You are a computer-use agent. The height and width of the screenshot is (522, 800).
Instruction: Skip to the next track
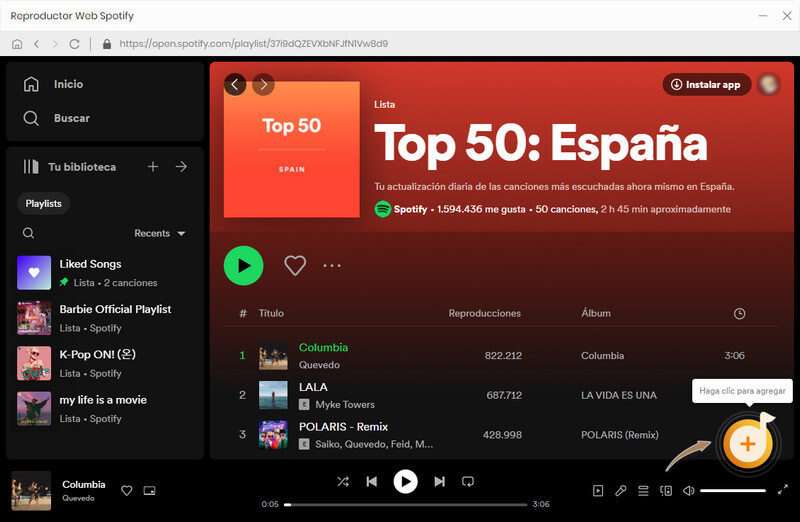coord(439,482)
